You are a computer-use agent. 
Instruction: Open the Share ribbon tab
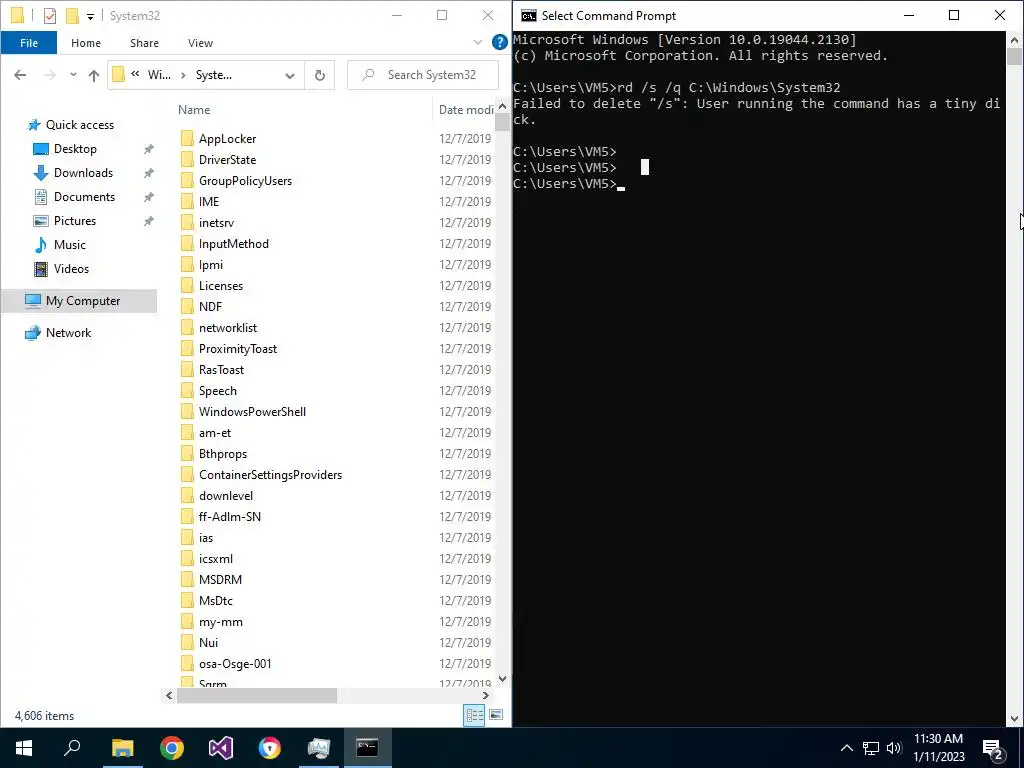(144, 43)
